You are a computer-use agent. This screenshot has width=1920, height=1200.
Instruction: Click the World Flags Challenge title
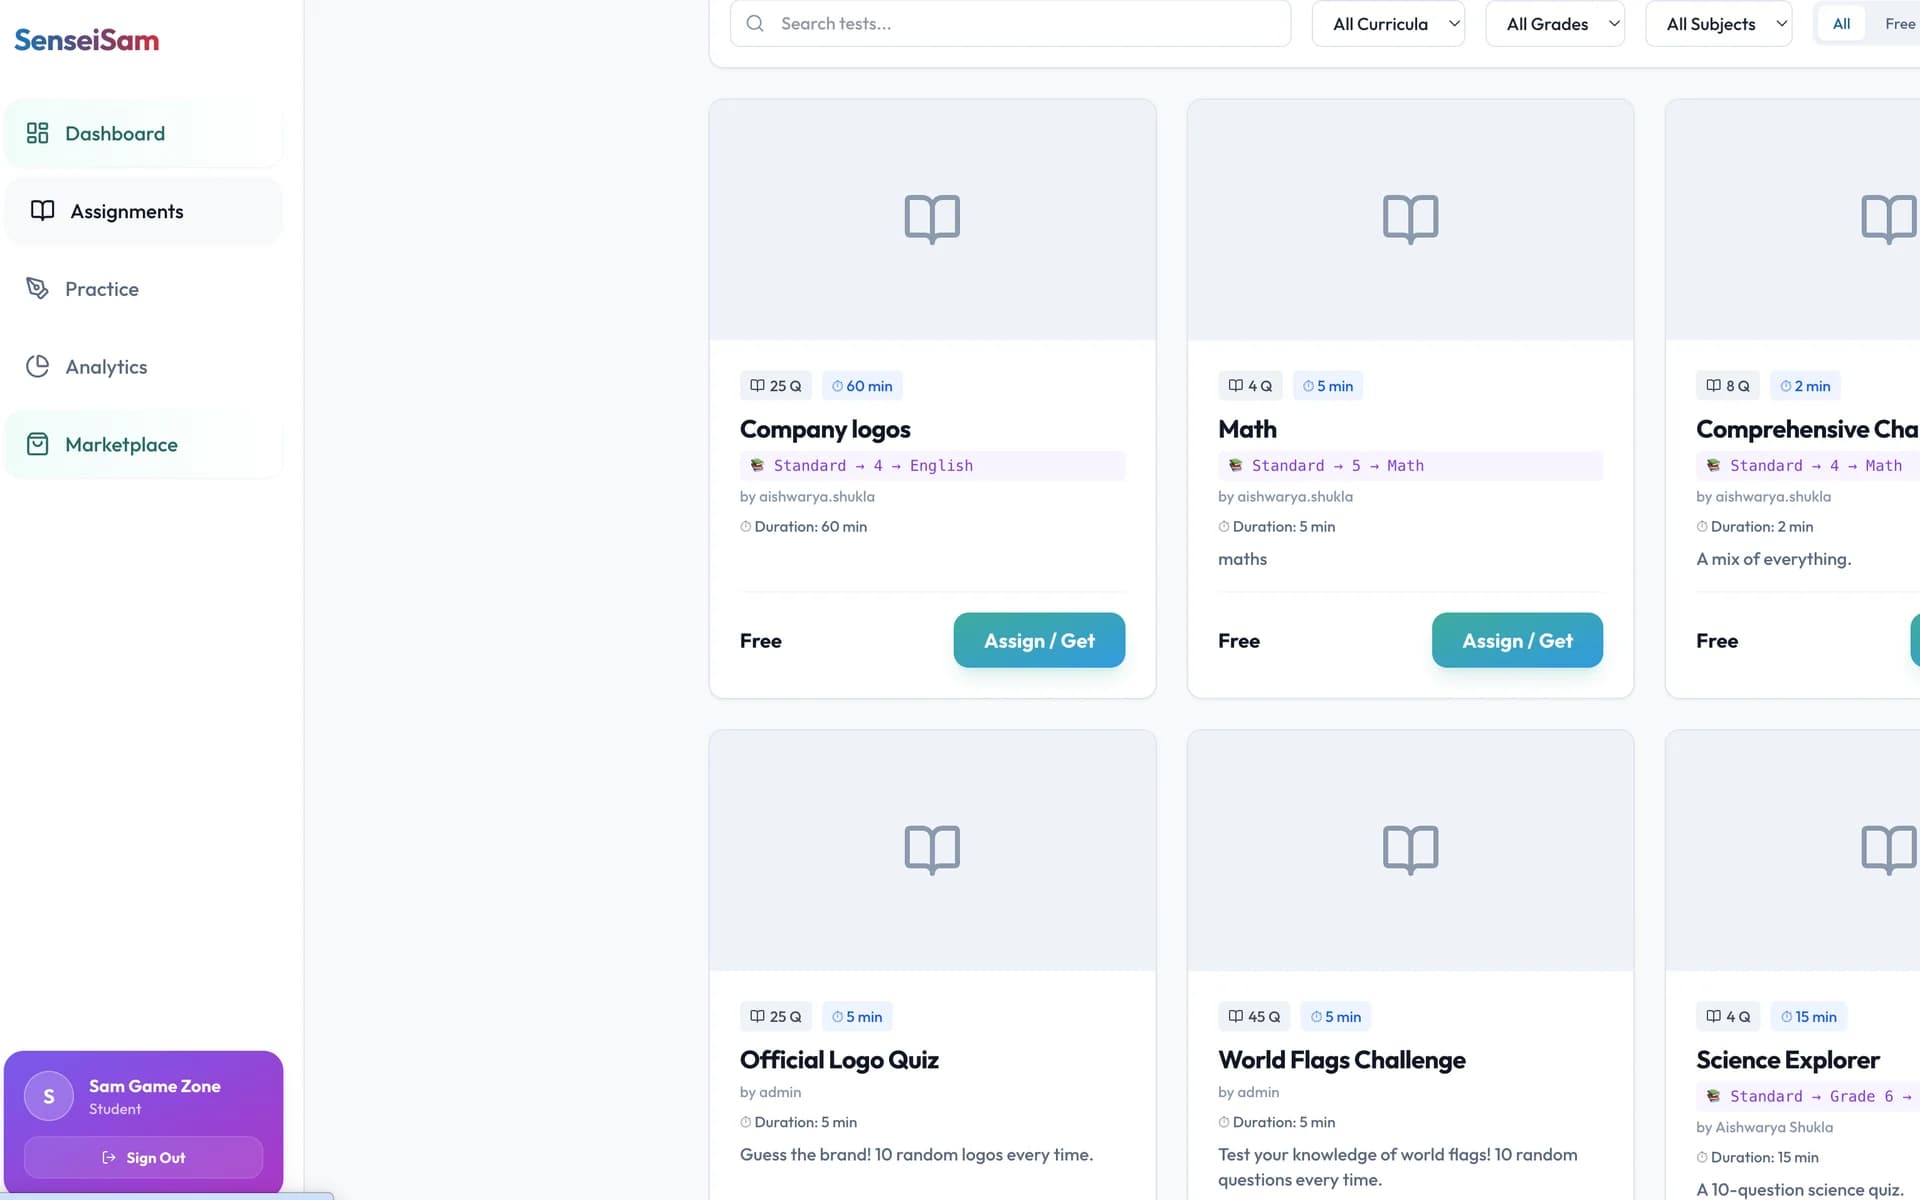coord(1341,1060)
